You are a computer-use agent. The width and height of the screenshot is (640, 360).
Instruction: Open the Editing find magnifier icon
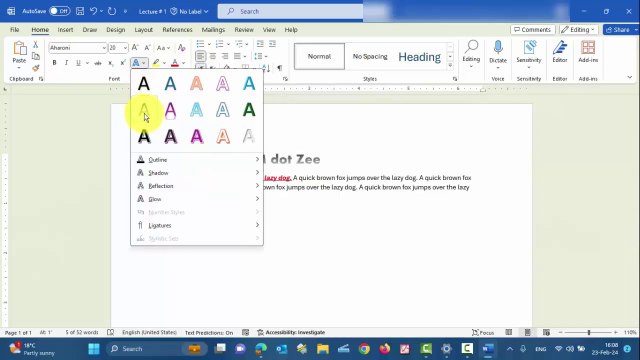click(471, 47)
